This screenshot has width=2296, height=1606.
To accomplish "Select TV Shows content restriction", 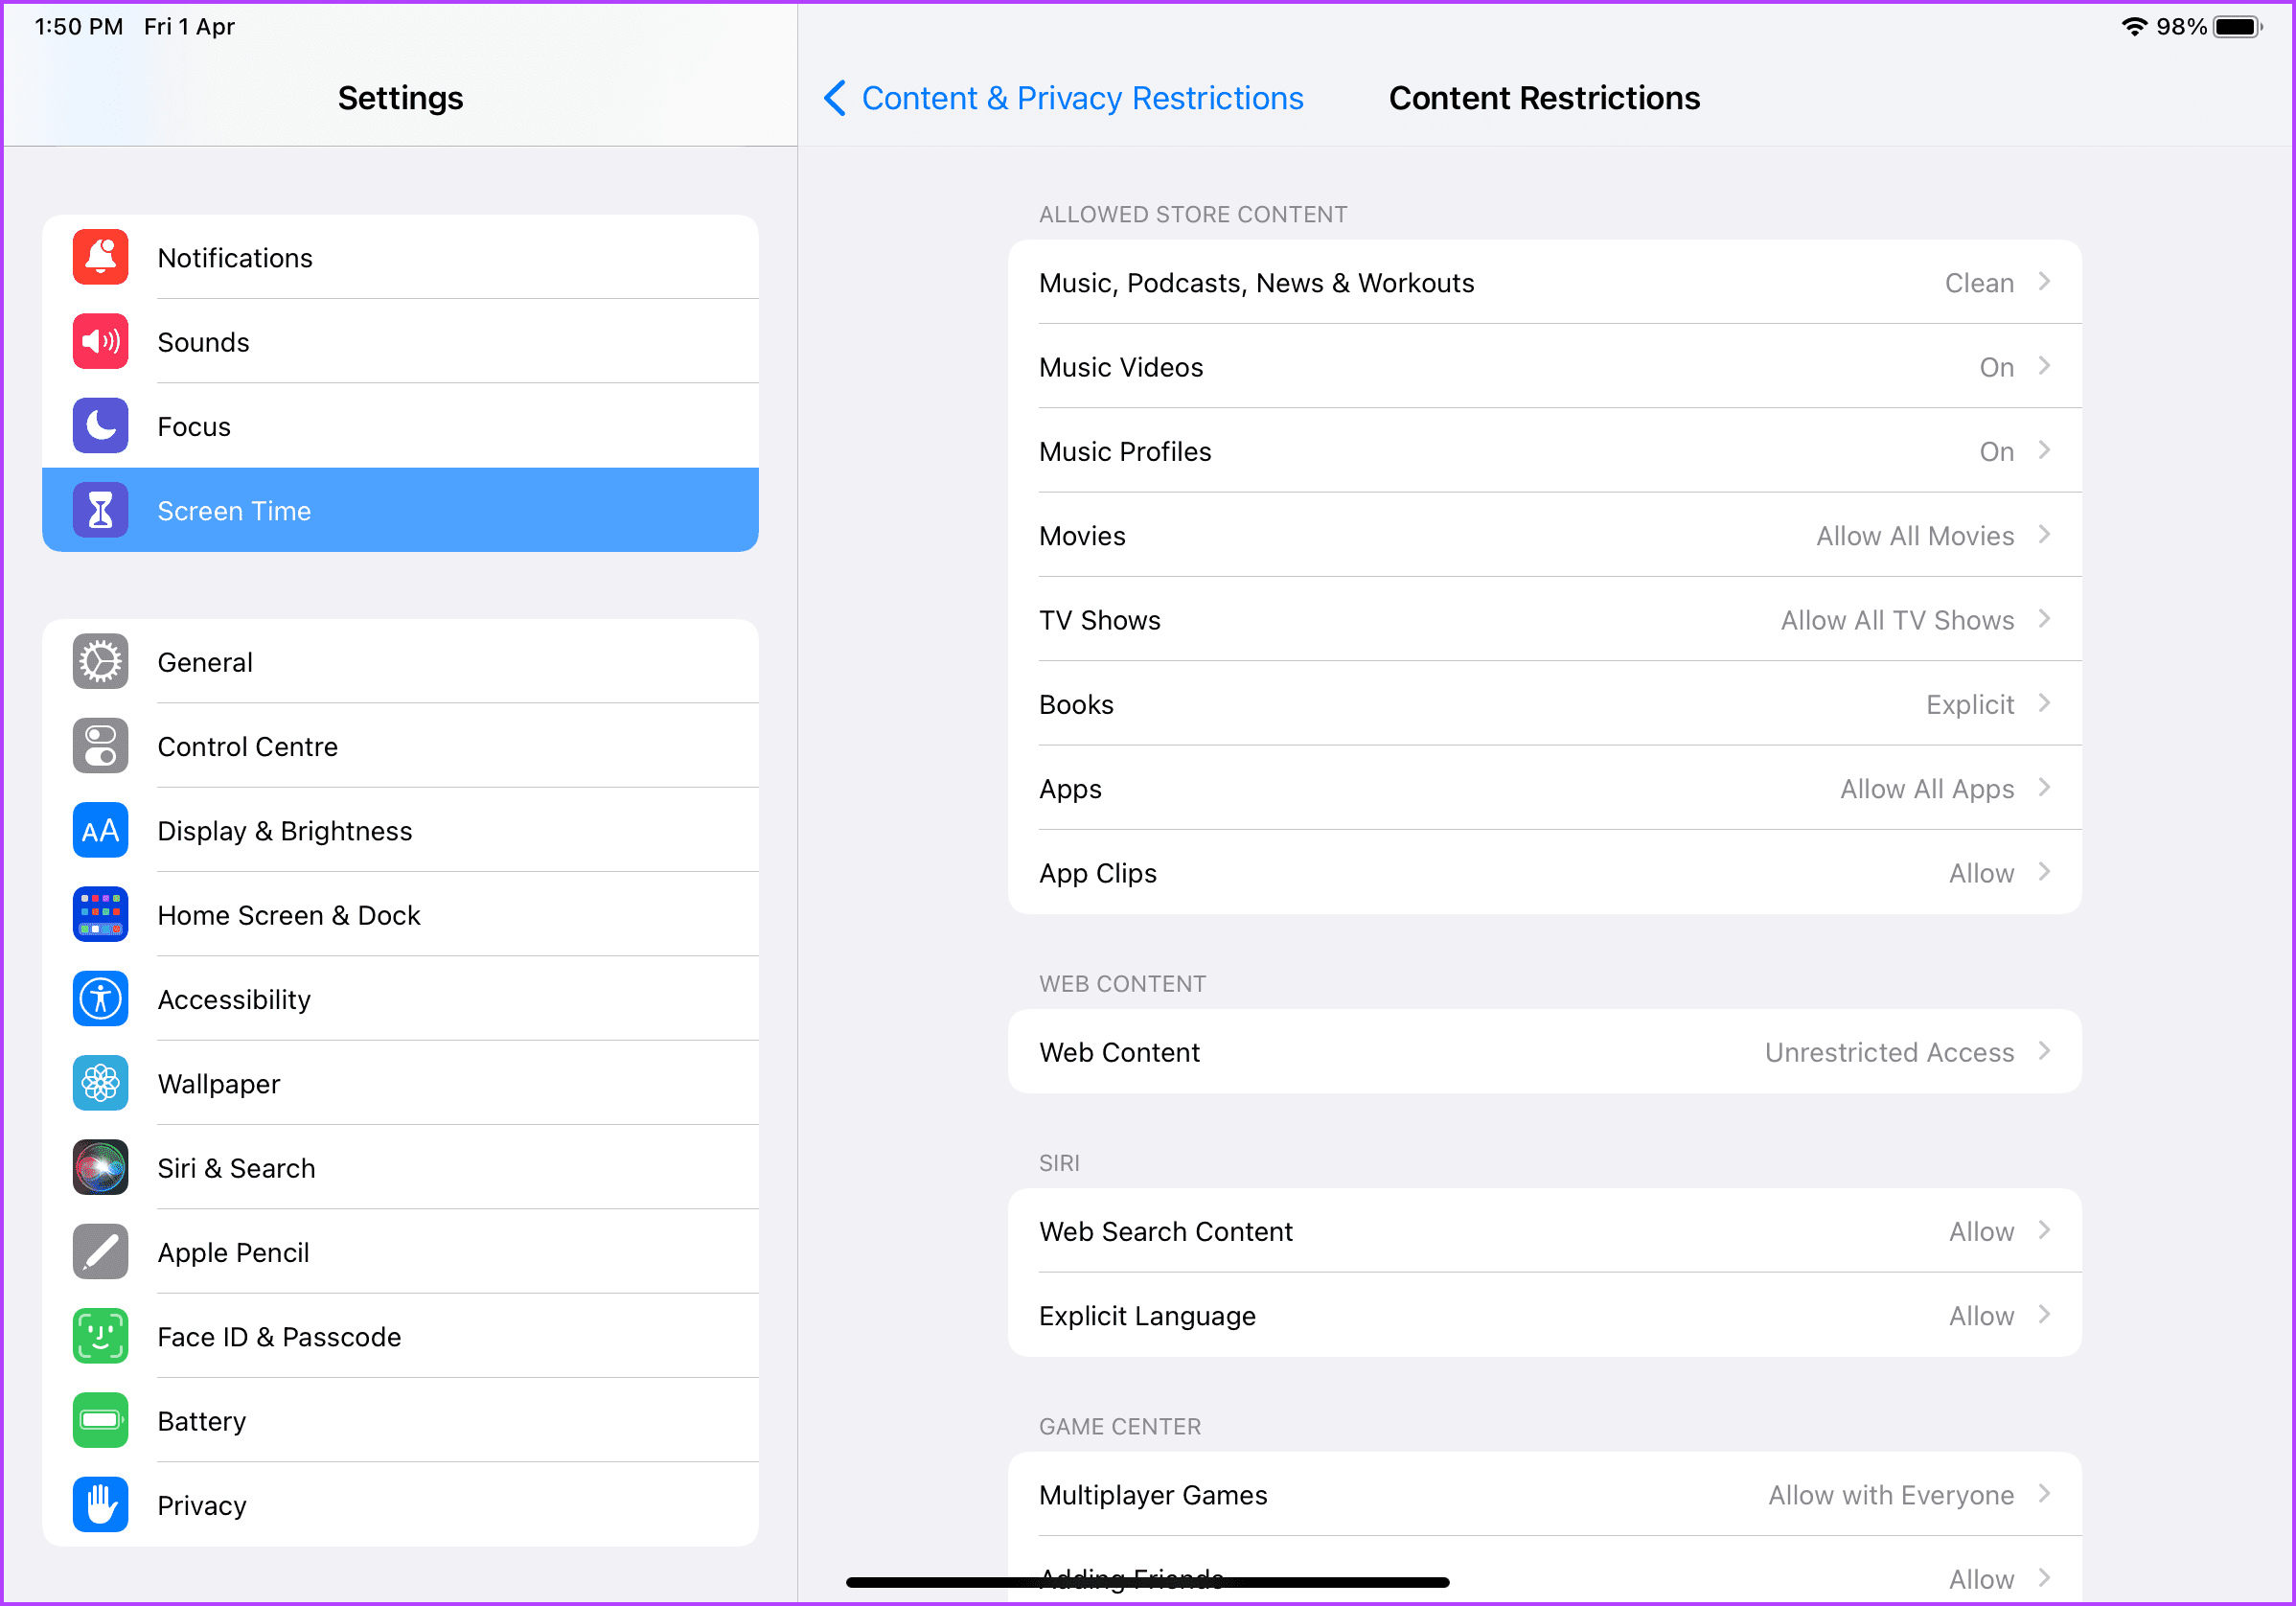I will 1542,619.
